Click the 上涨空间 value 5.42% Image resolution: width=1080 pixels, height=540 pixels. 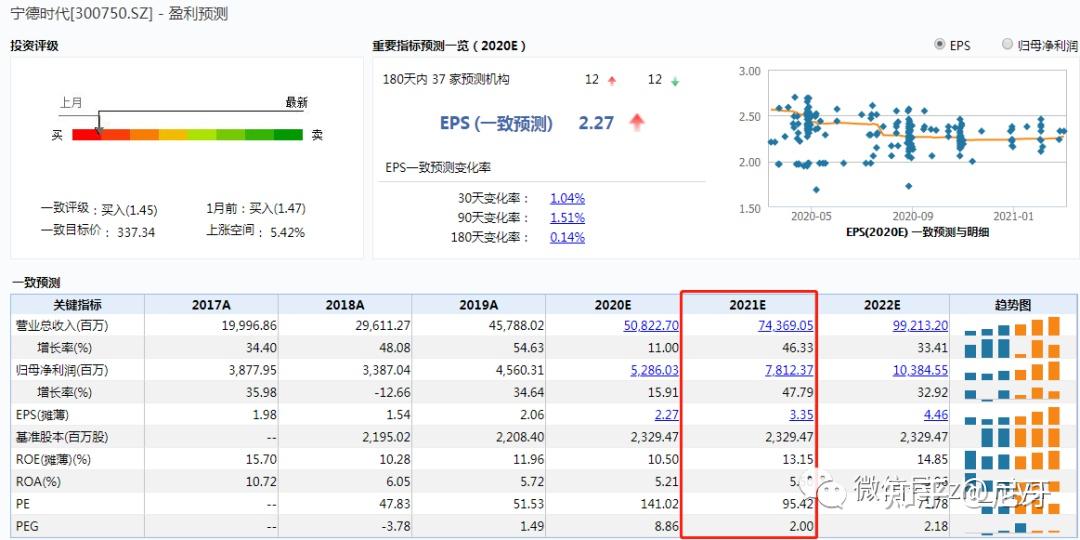coord(287,232)
